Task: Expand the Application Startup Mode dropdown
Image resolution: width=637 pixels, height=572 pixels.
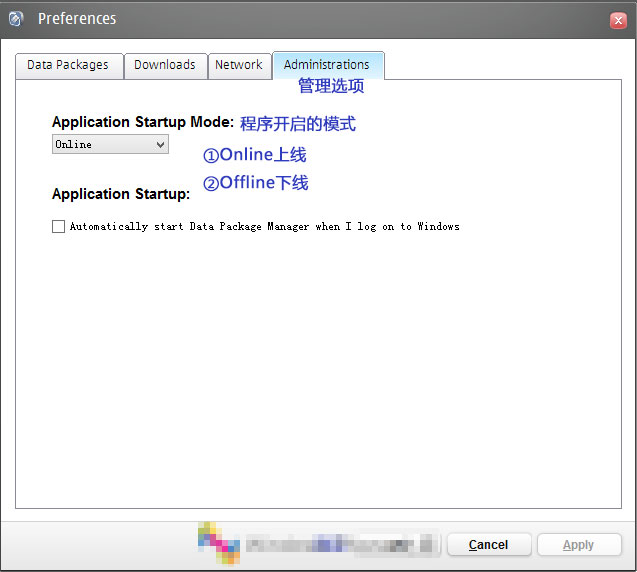Action: tap(110, 144)
